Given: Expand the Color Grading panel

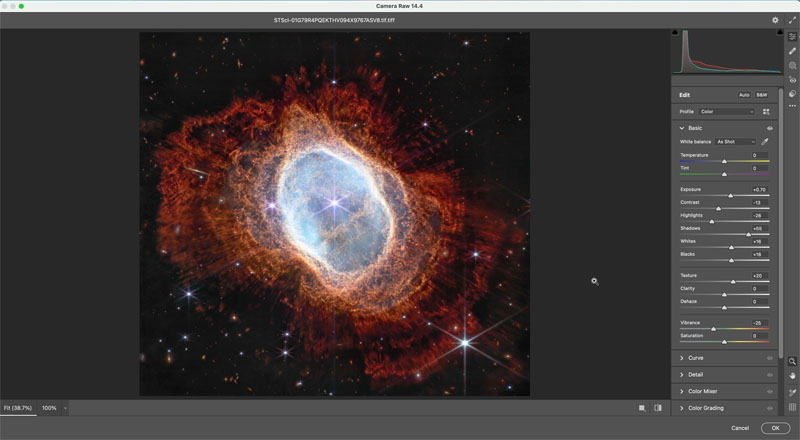Looking at the screenshot, I should pyautogui.click(x=682, y=408).
